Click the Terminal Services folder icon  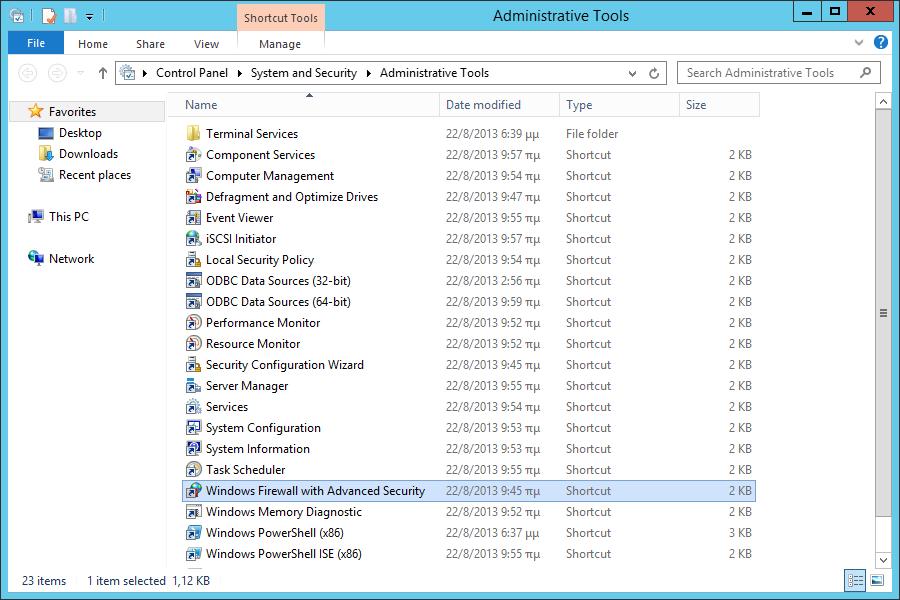193,133
